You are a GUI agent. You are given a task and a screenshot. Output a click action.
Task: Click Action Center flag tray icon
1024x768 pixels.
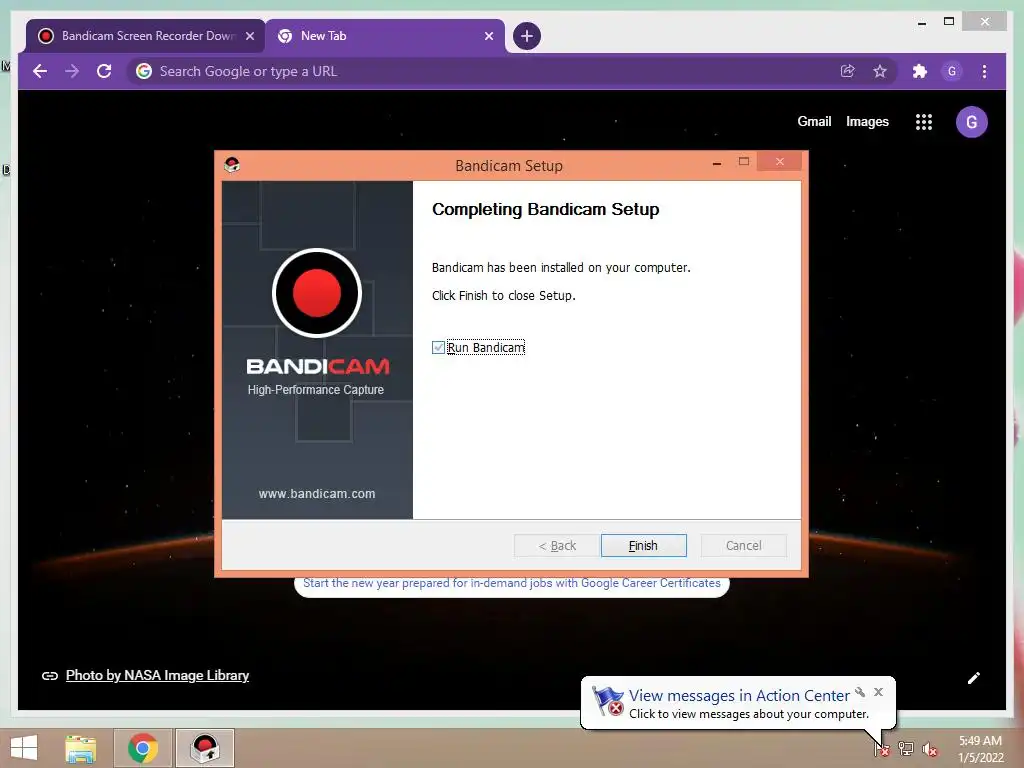click(882, 748)
